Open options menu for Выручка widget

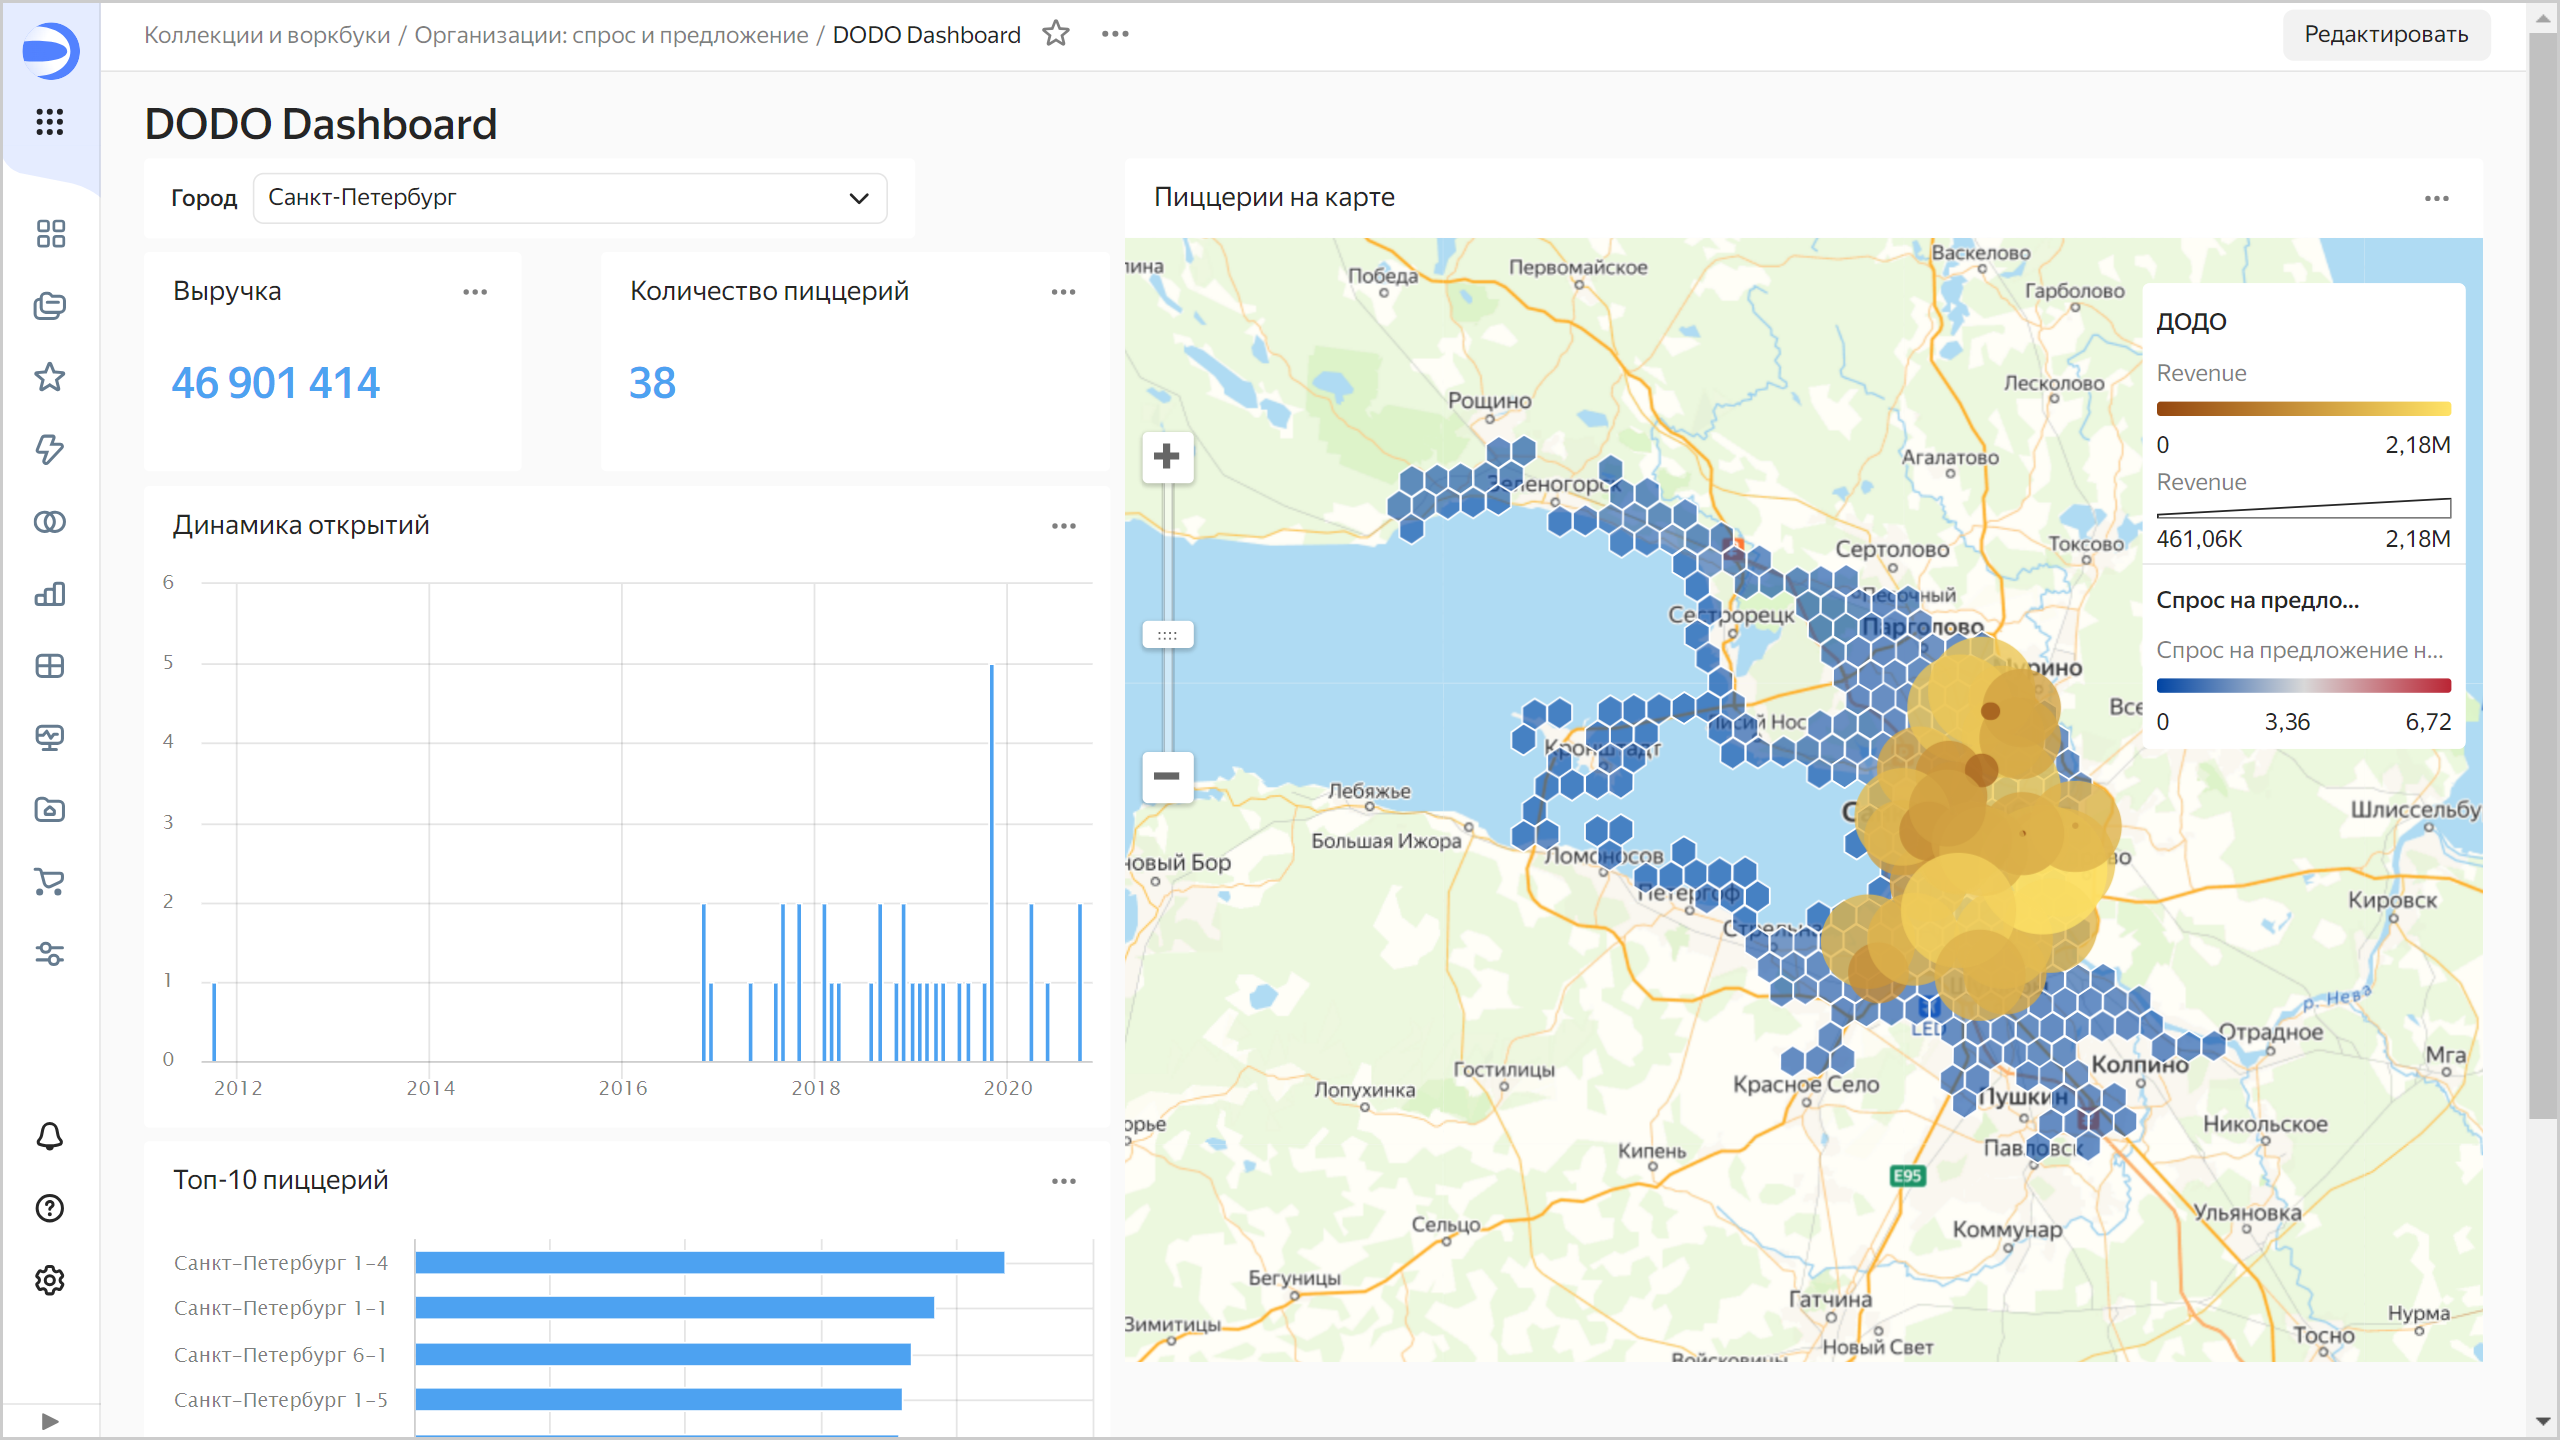475,291
